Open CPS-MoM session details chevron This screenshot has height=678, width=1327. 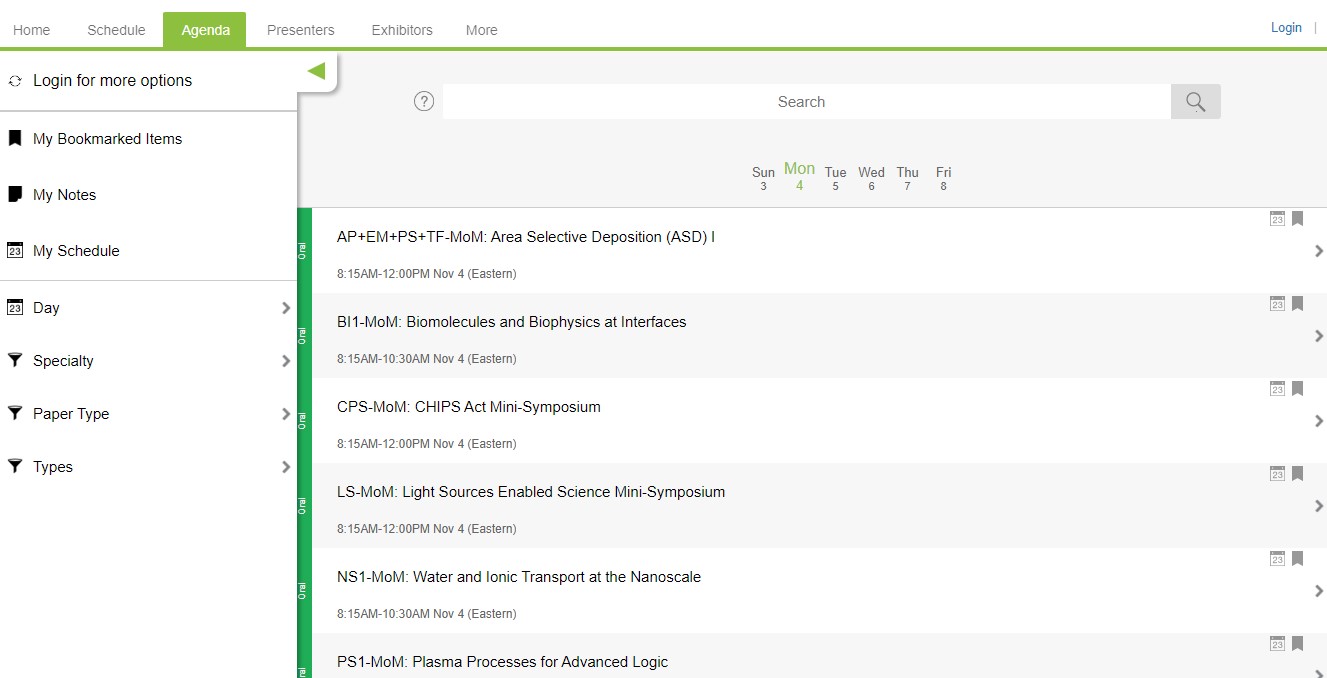[x=1319, y=421]
